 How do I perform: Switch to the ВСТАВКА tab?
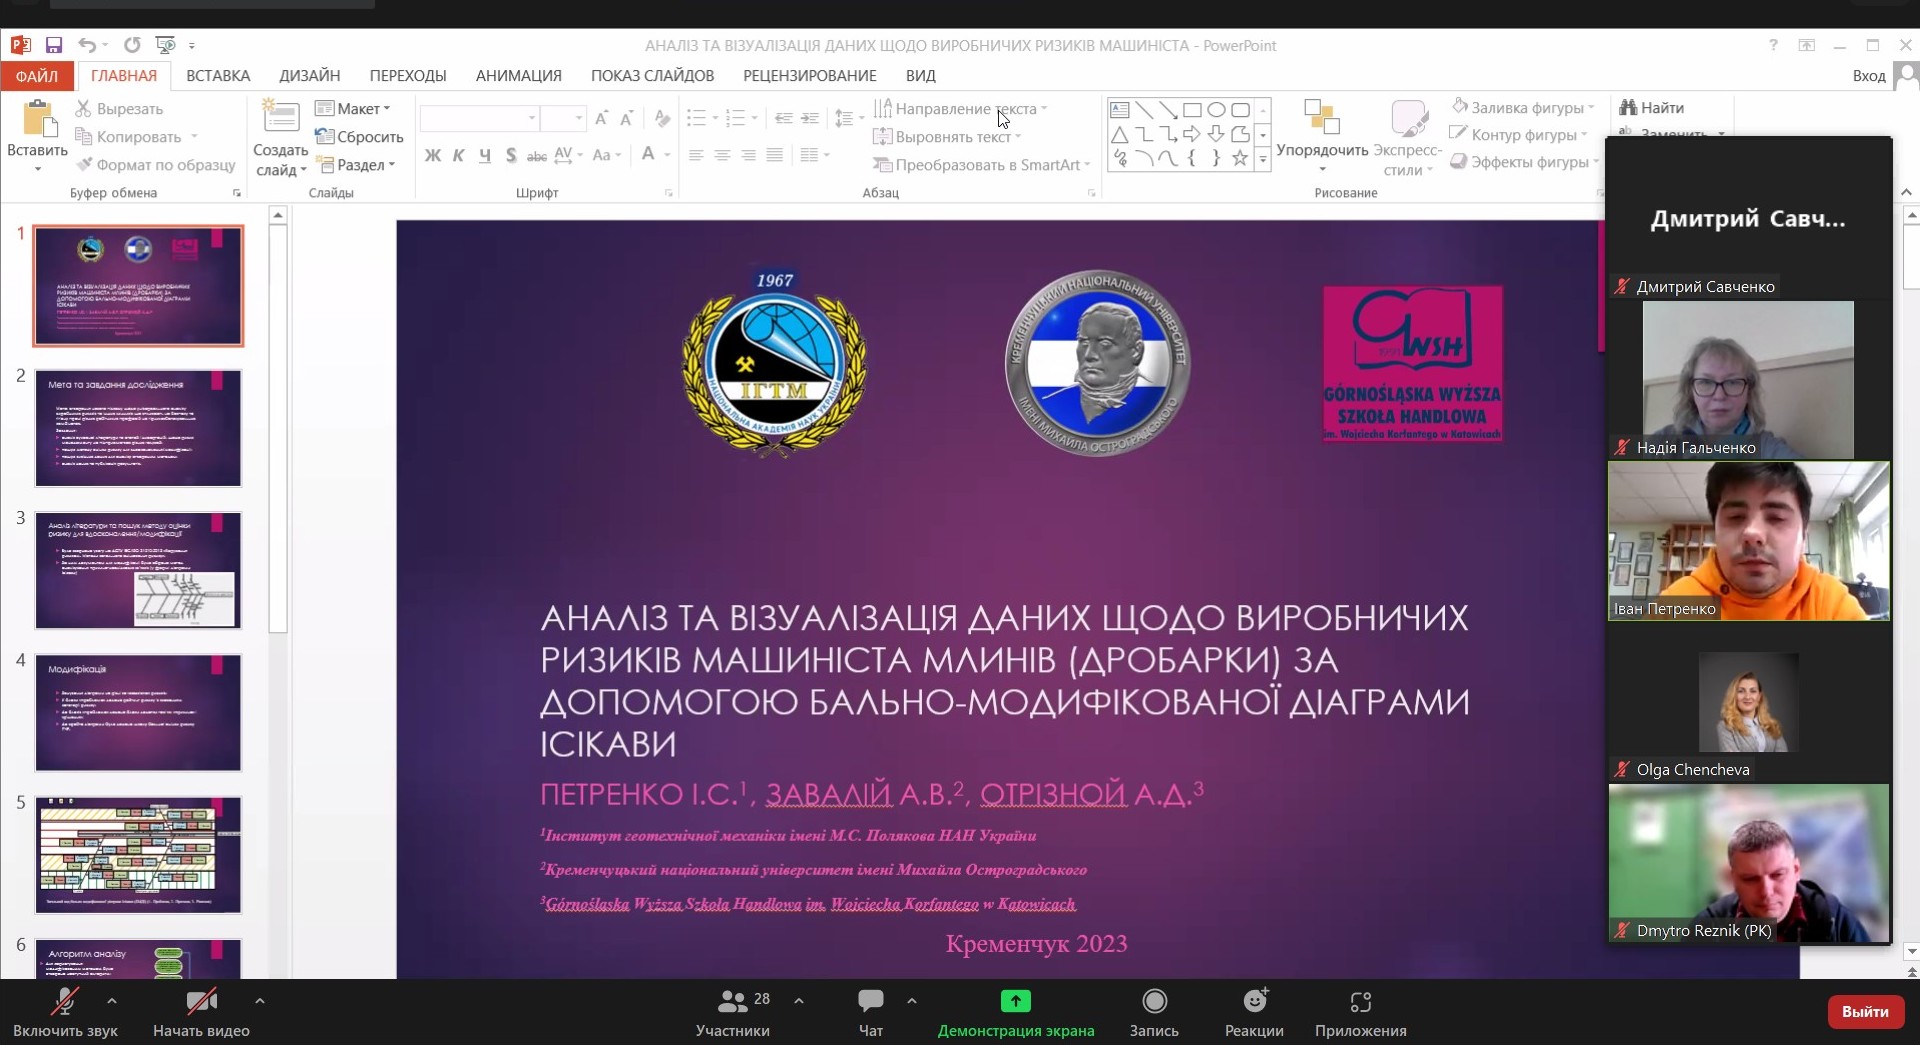tap(218, 76)
